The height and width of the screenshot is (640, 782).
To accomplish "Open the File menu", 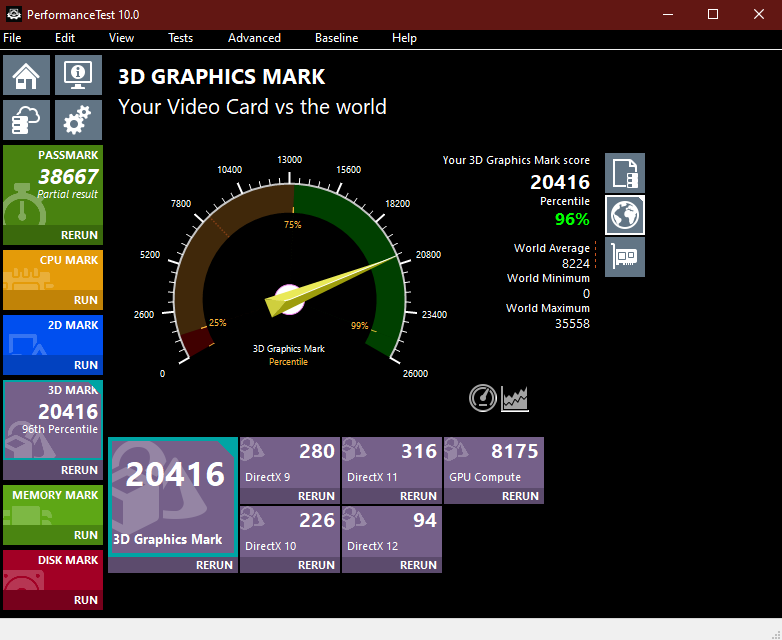I will point(12,38).
